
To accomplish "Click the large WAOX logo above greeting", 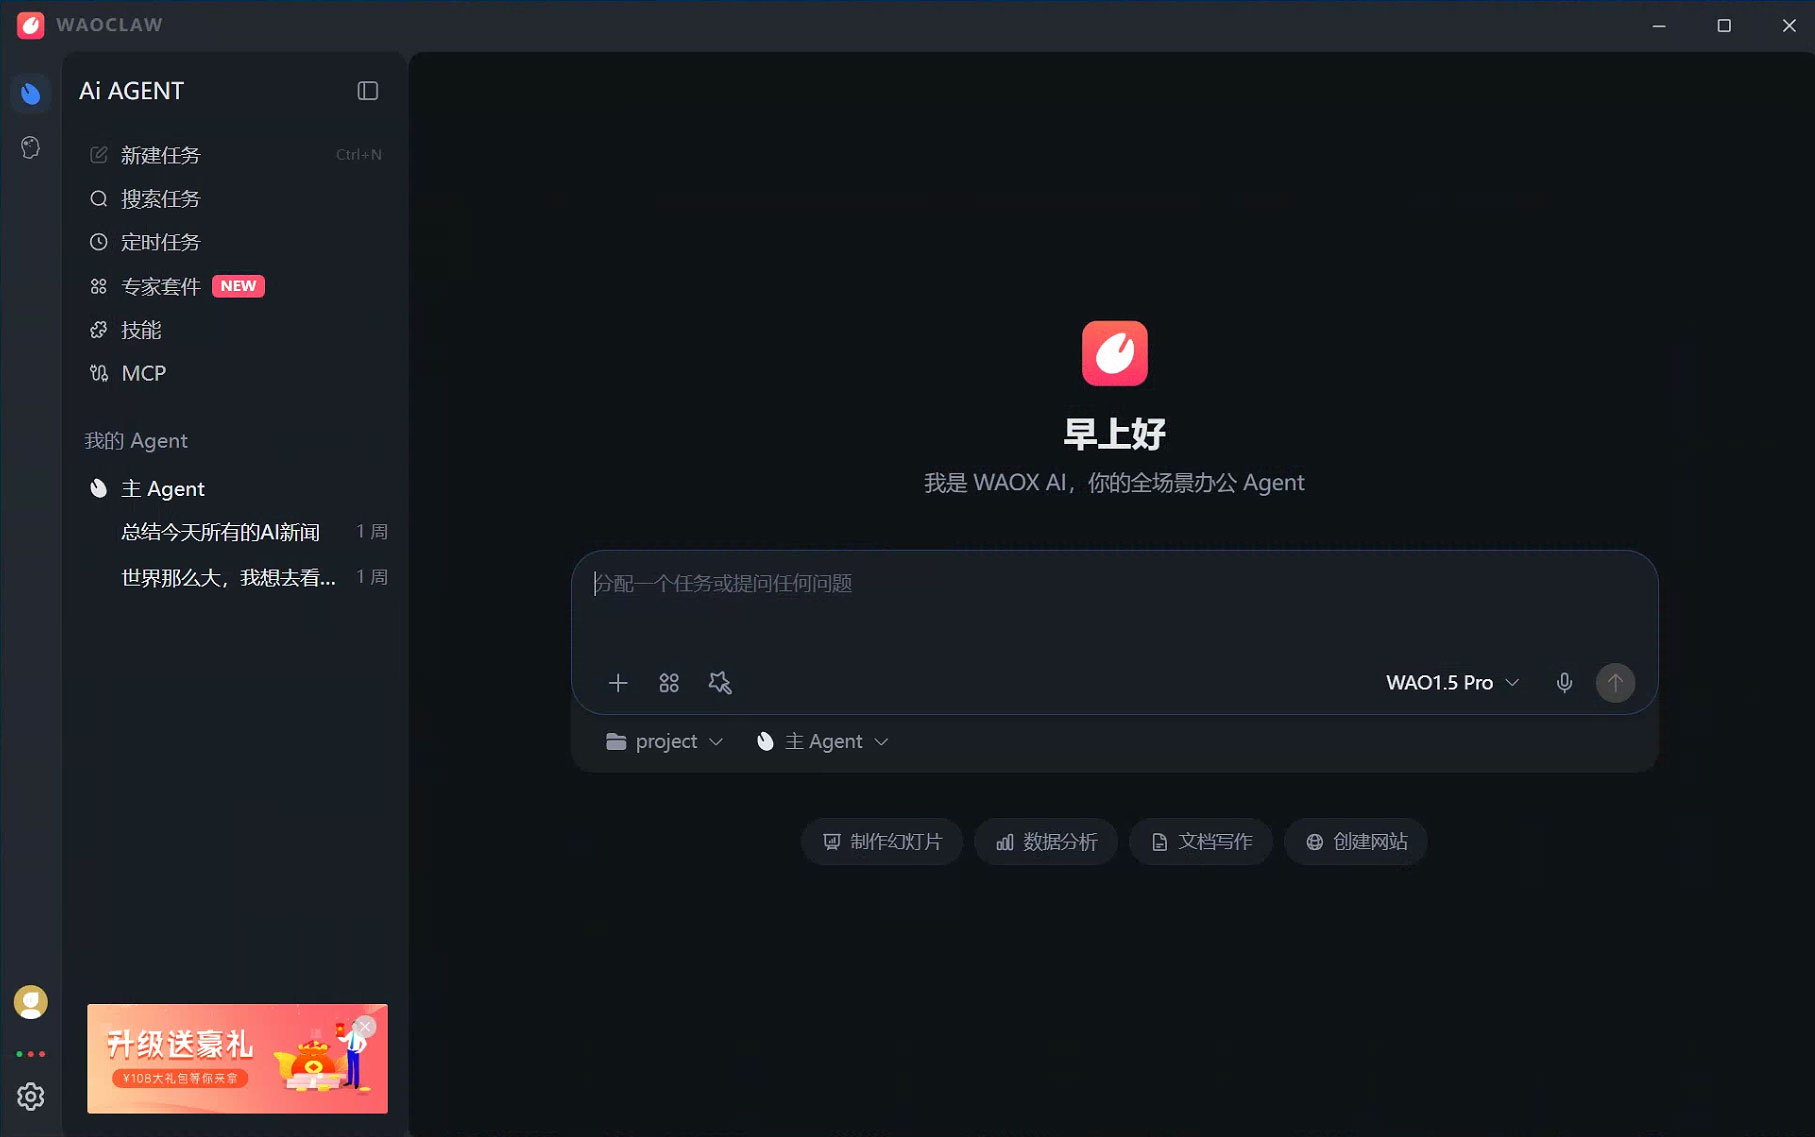I will (1115, 353).
